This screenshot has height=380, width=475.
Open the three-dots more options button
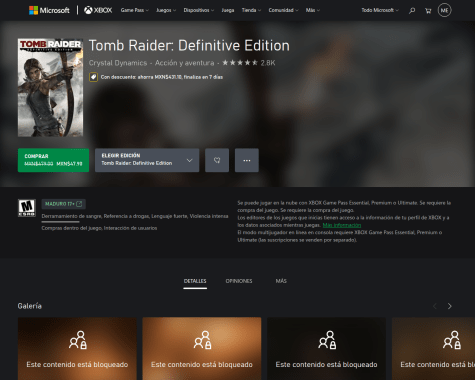pos(247,160)
